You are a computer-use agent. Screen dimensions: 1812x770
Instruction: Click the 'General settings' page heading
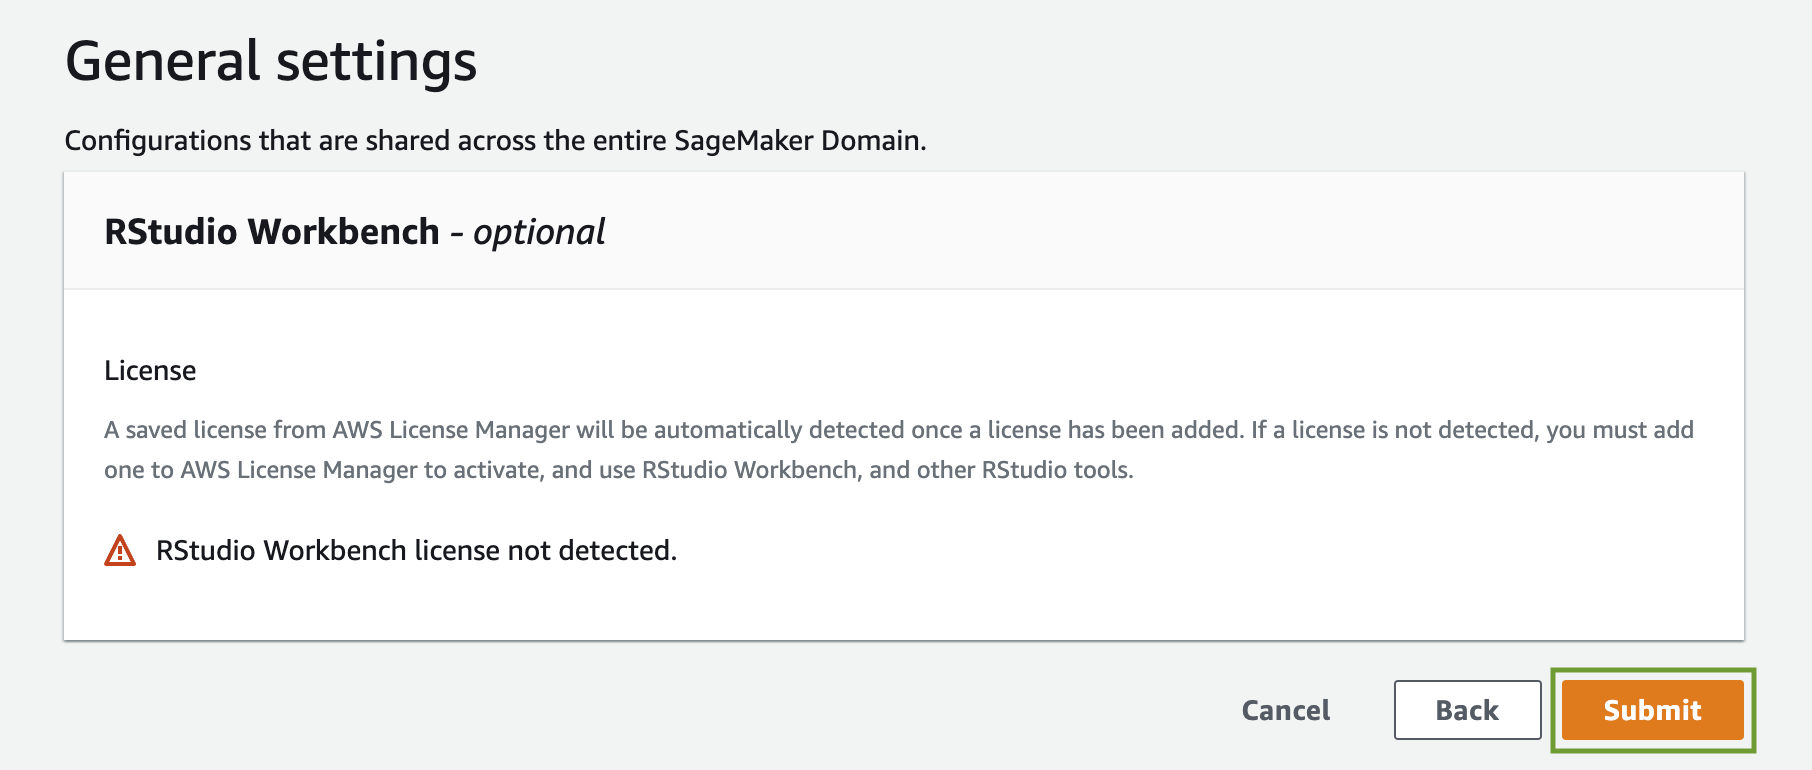271,61
